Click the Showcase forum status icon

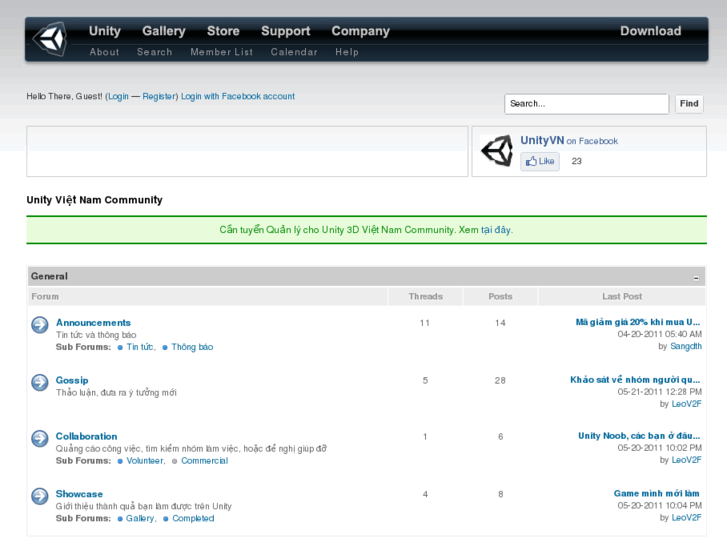click(x=40, y=496)
